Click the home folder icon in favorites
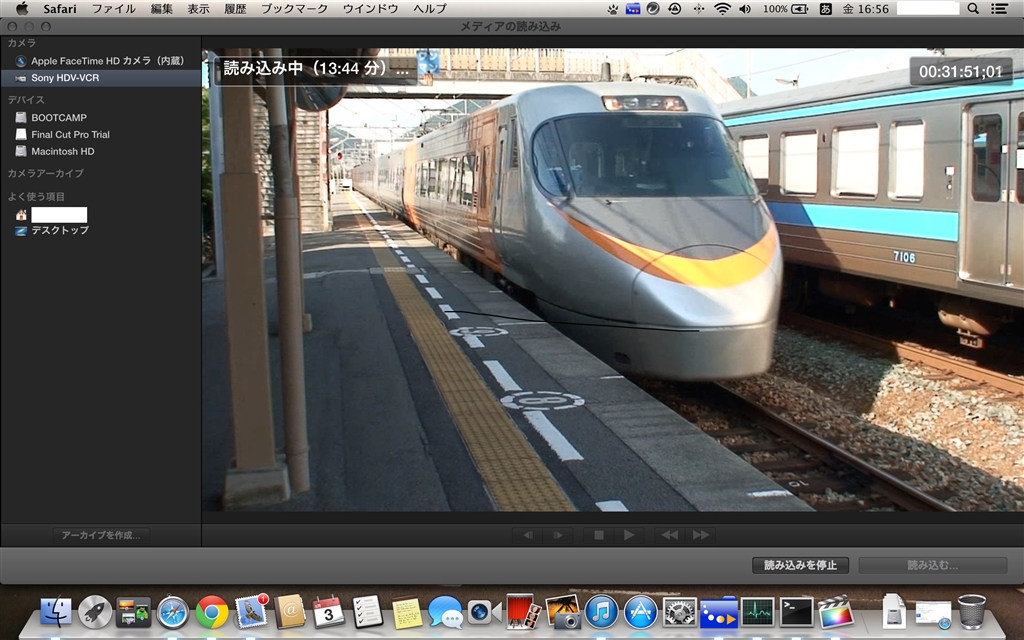 21,215
